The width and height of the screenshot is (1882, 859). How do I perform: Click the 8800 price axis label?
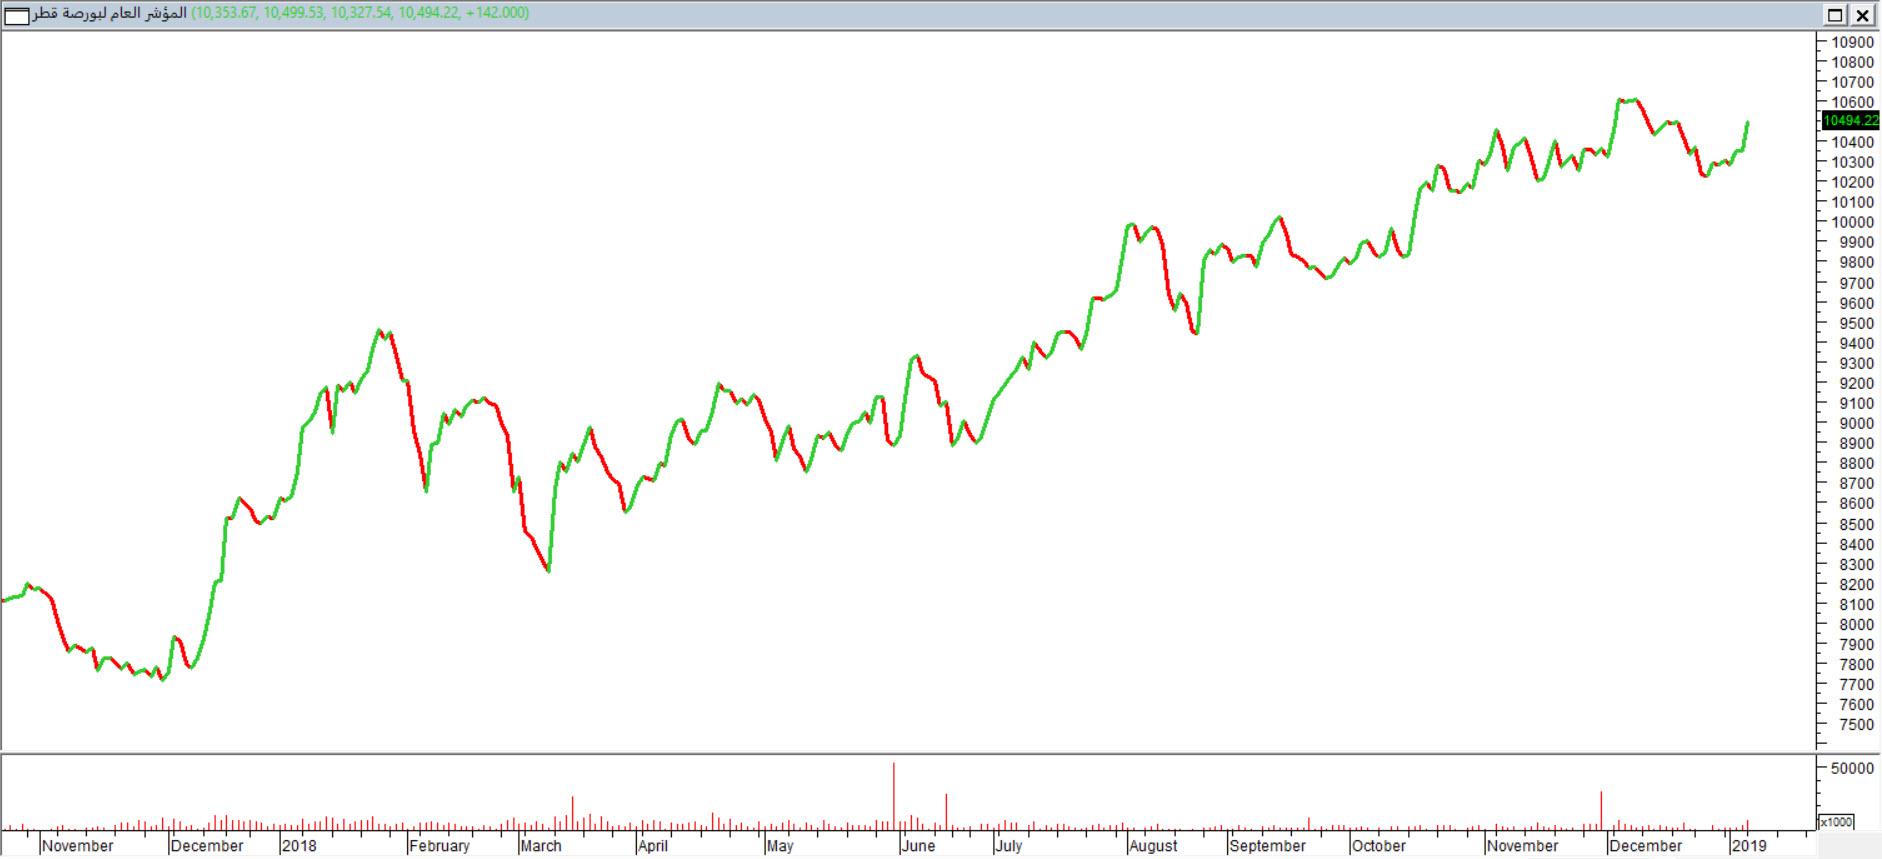pos(1857,463)
